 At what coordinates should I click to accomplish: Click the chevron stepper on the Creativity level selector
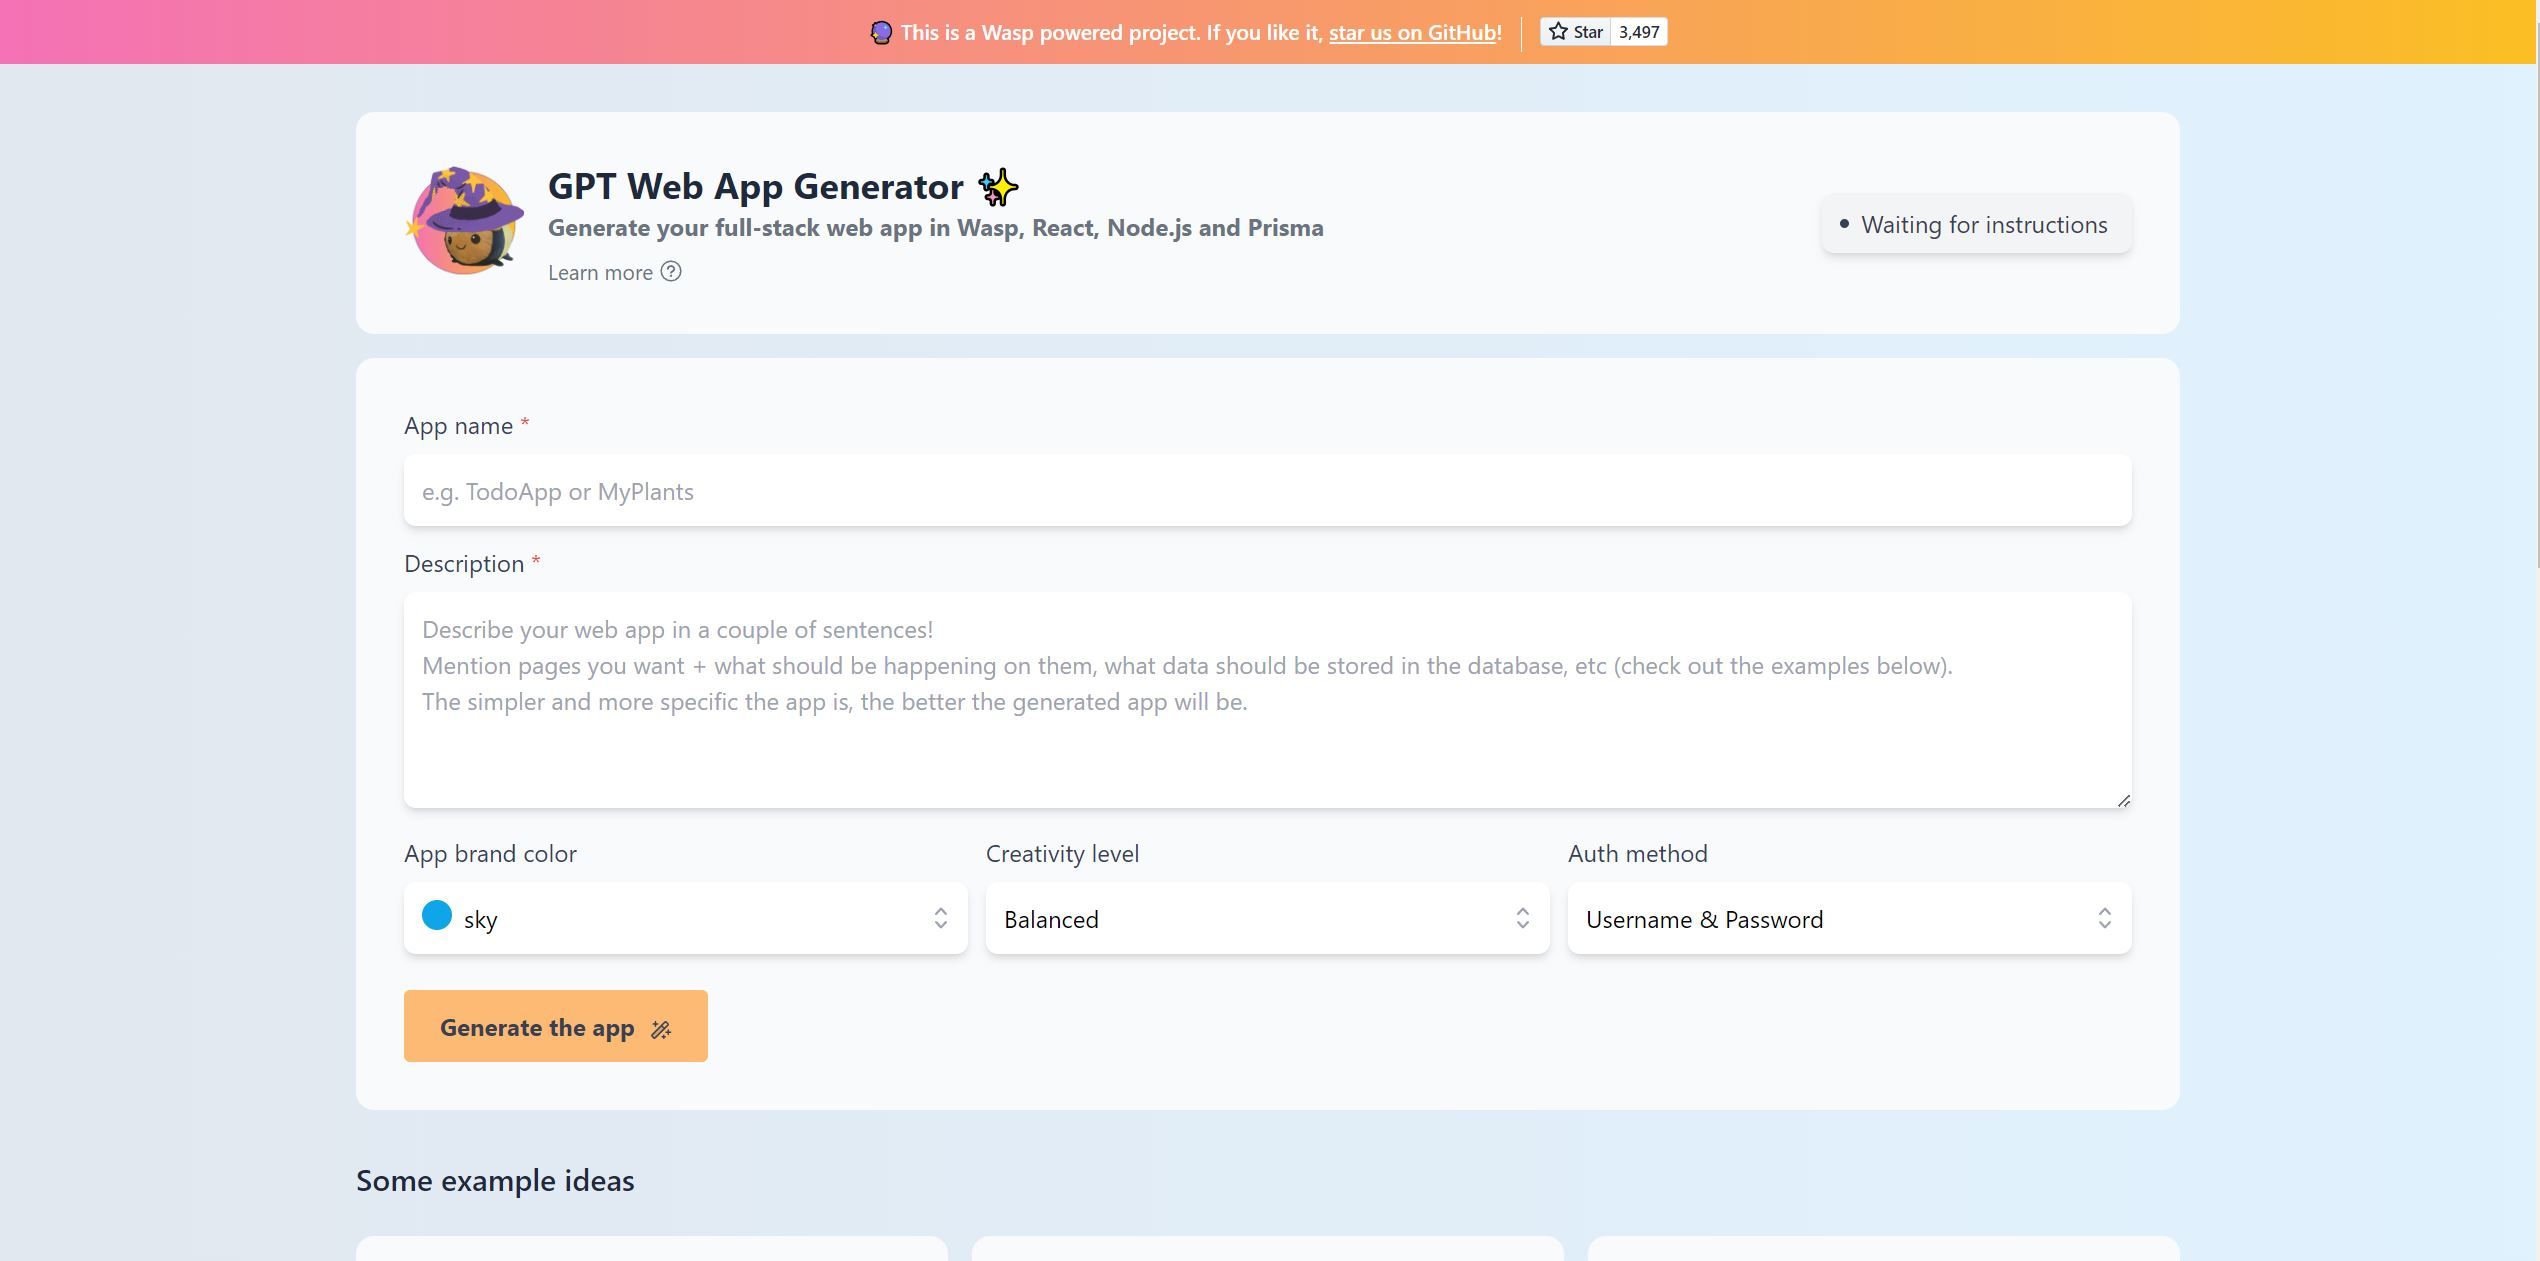pyautogui.click(x=1522, y=918)
